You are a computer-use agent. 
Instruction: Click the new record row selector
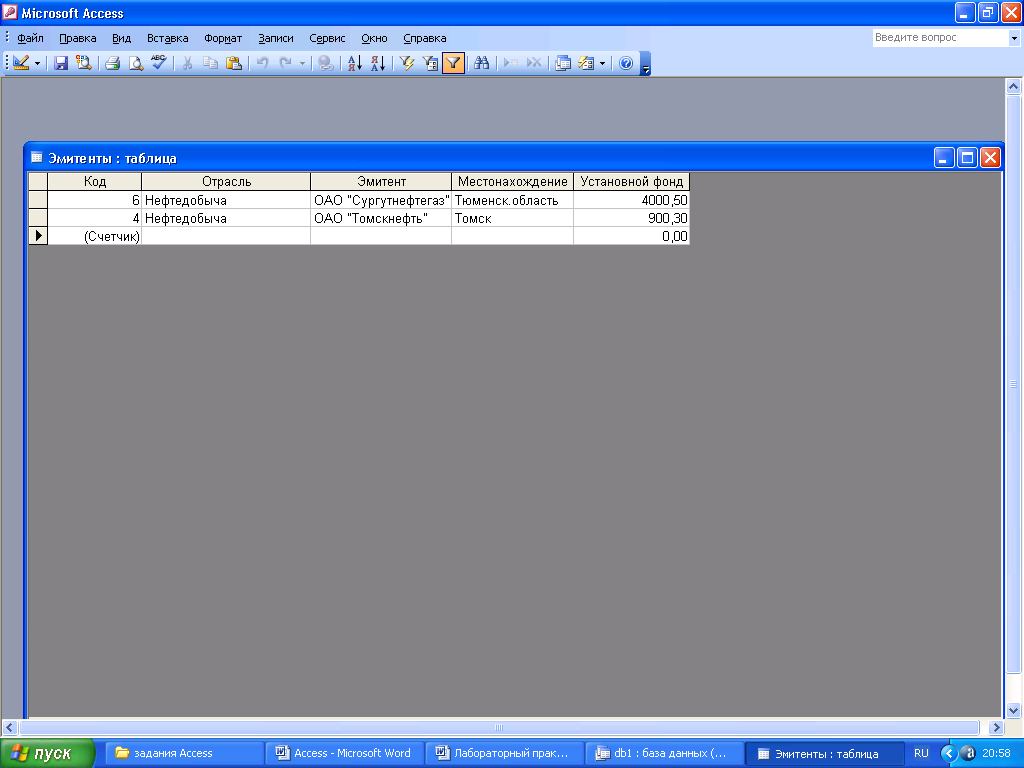38,236
